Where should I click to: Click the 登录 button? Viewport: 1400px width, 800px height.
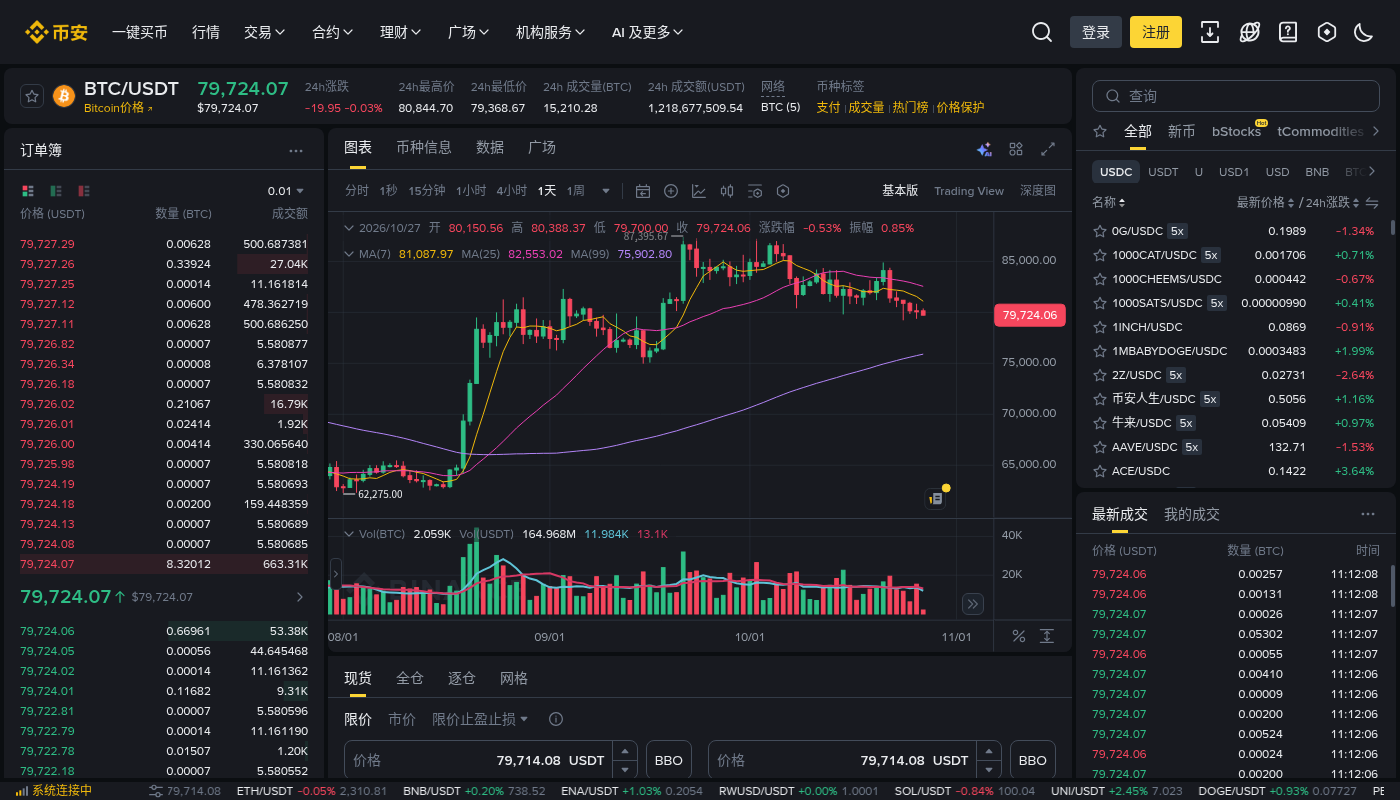coord(1096,32)
